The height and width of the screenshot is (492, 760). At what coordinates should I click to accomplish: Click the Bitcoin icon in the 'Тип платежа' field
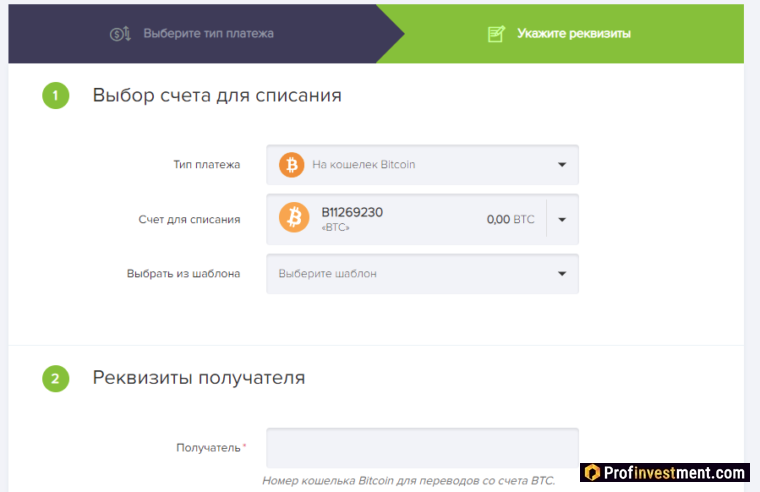[291, 165]
